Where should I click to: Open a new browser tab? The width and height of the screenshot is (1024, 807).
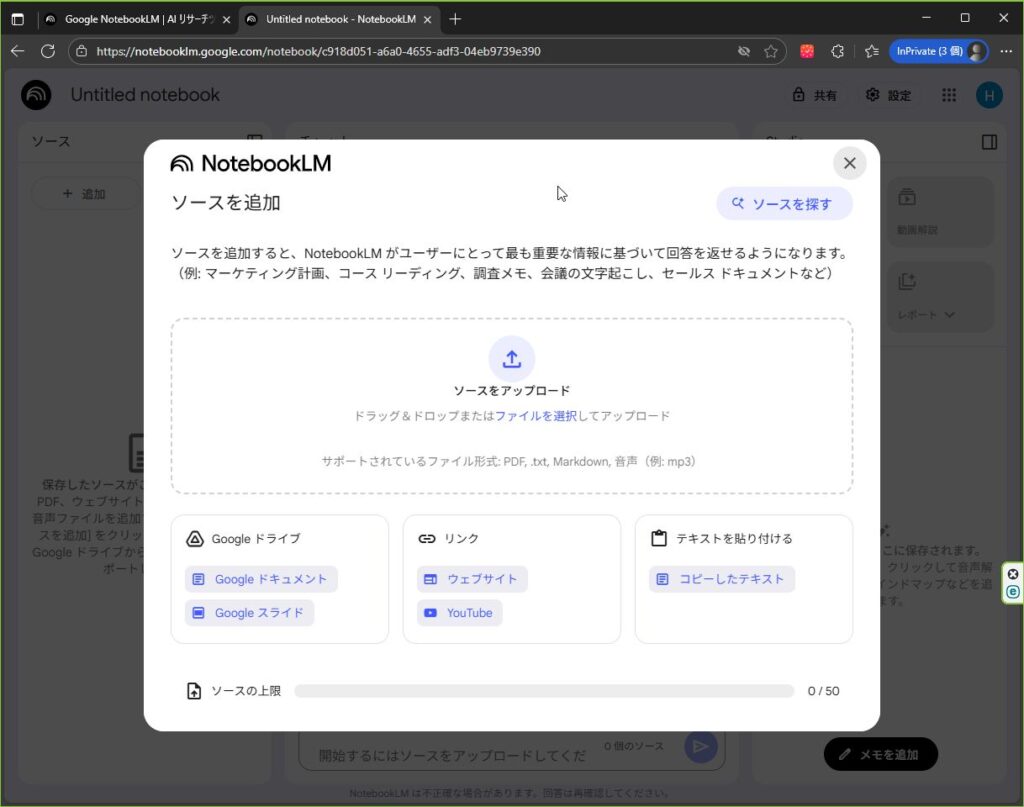coord(455,20)
